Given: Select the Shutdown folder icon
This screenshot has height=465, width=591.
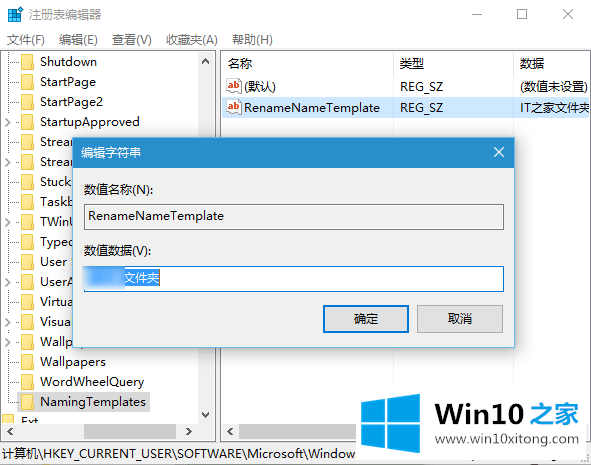Looking at the screenshot, I should [28, 62].
